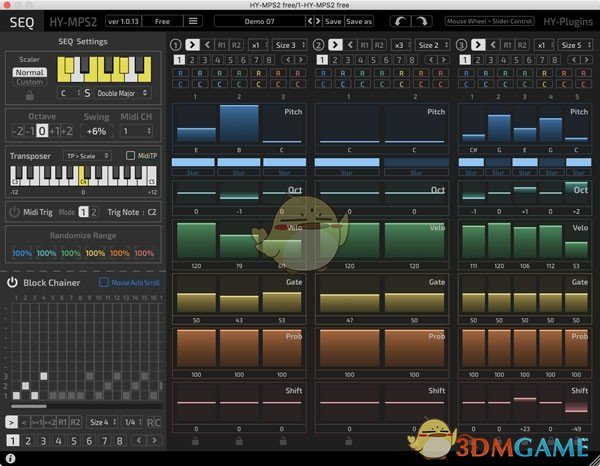Select Midi Trig mode 1
This screenshot has width=600, height=466.
(83, 212)
